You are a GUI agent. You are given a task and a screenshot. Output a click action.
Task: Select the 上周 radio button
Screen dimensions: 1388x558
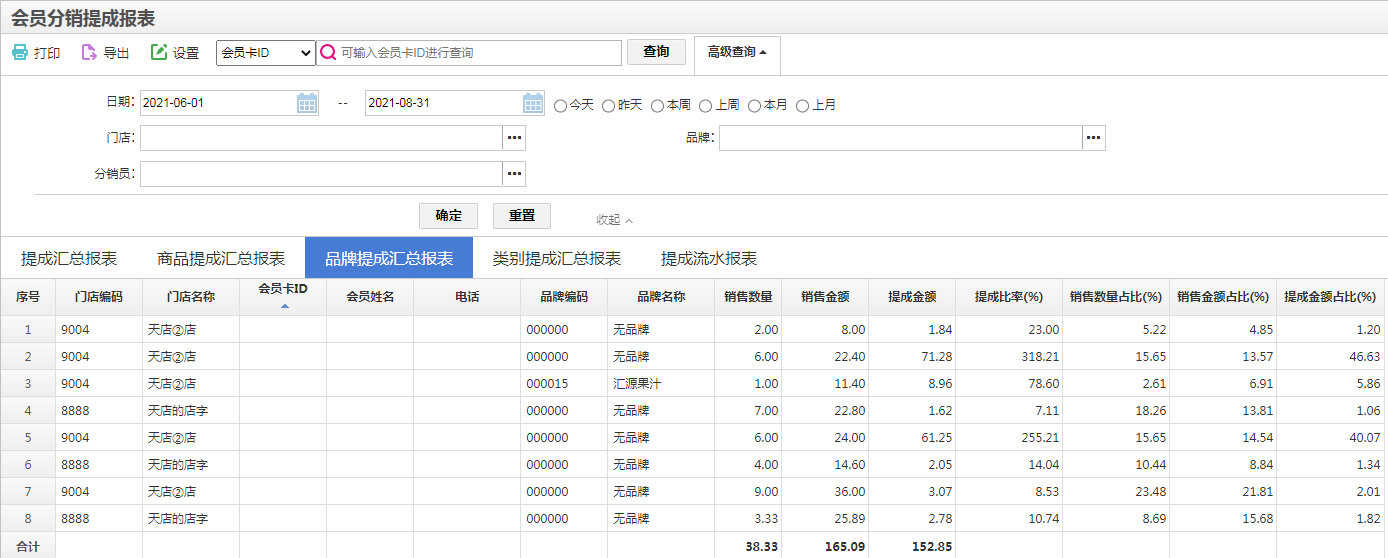(x=705, y=105)
